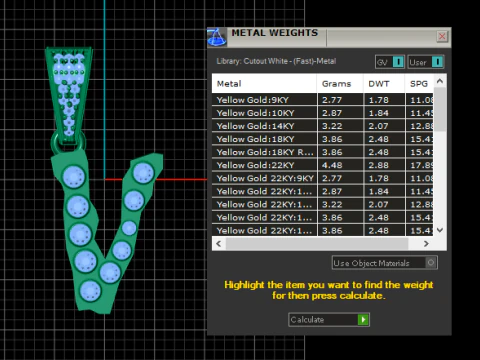Click the 2.88 DWT cell

point(384,165)
